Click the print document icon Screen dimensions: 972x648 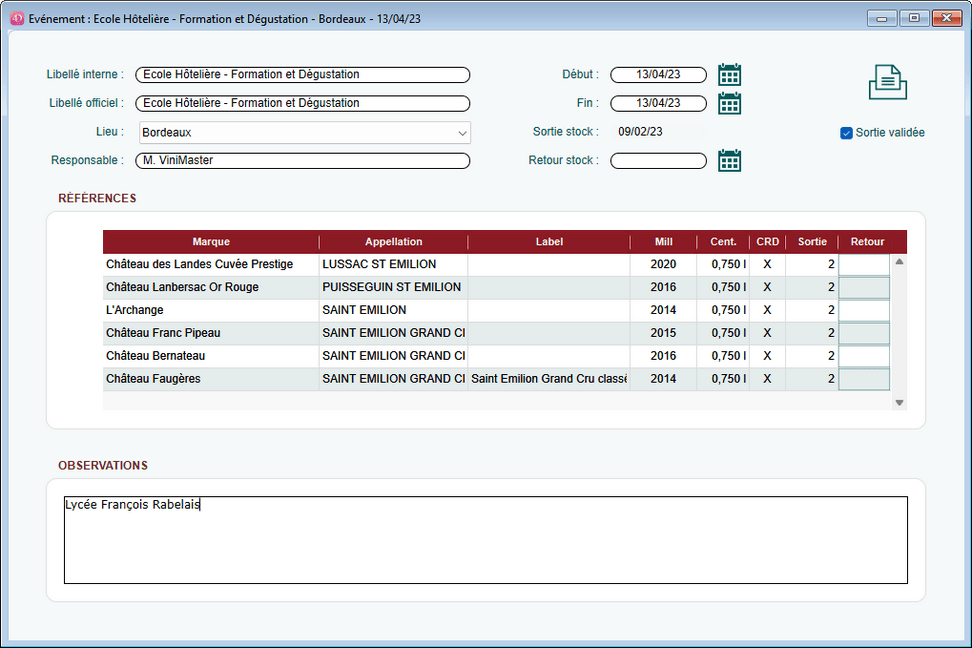[x=887, y=82]
